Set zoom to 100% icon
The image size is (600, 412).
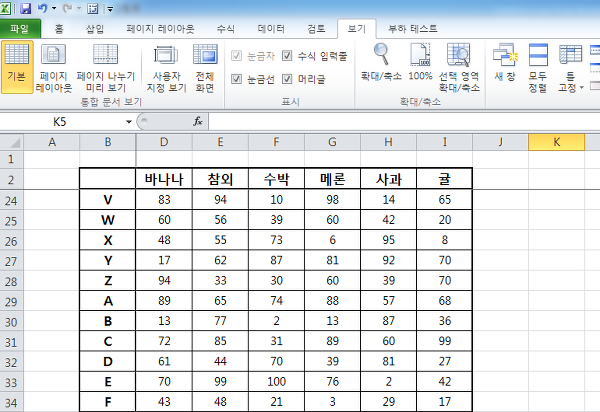[420, 62]
